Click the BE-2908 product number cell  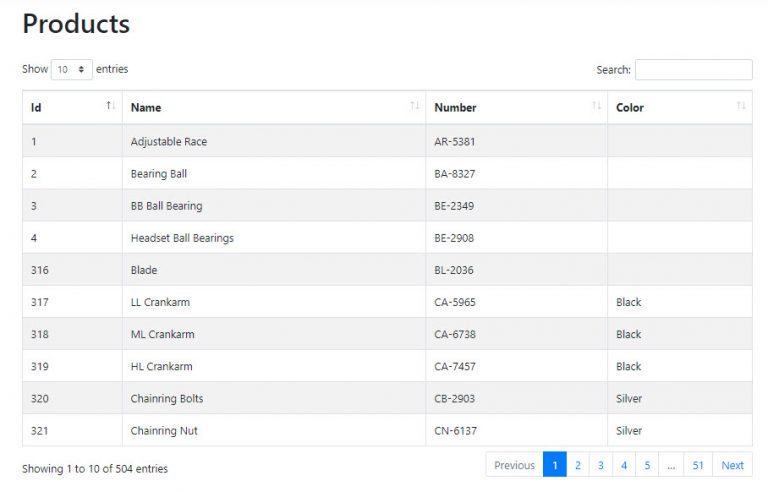click(454, 238)
